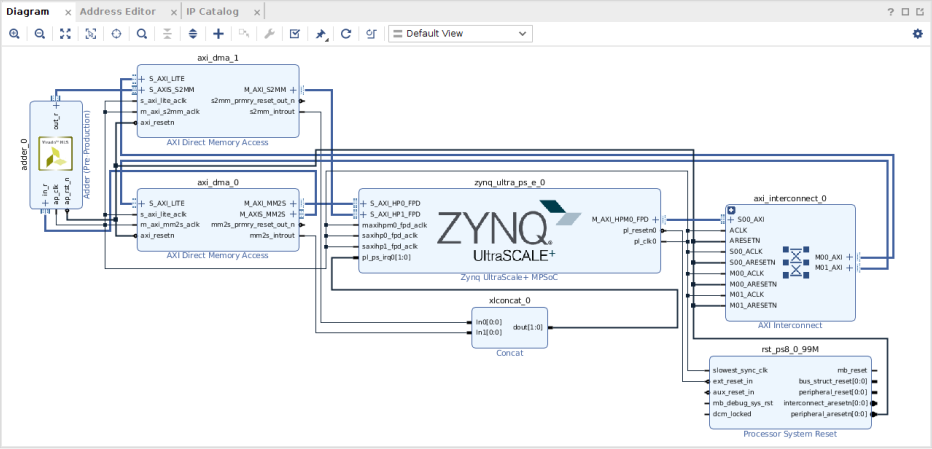The width and height of the screenshot is (932, 449).
Task: Click the Zoom Out toolbar icon
Action: [x=39, y=34]
